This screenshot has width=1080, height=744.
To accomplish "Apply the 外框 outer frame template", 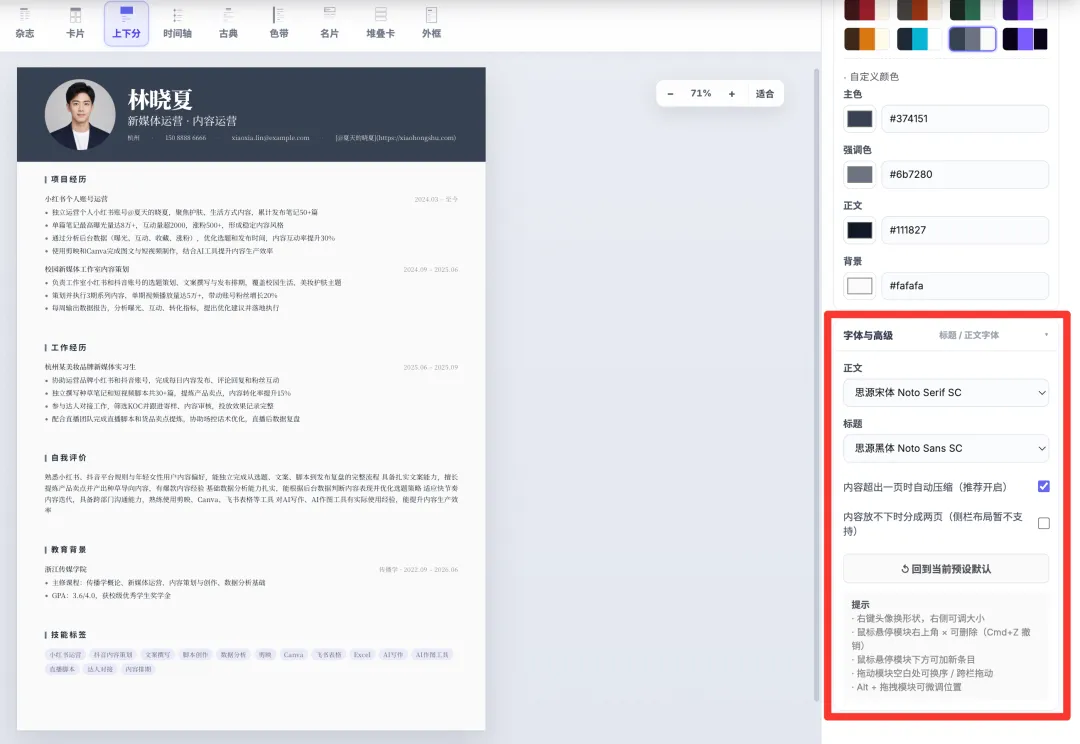I will point(432,23).
